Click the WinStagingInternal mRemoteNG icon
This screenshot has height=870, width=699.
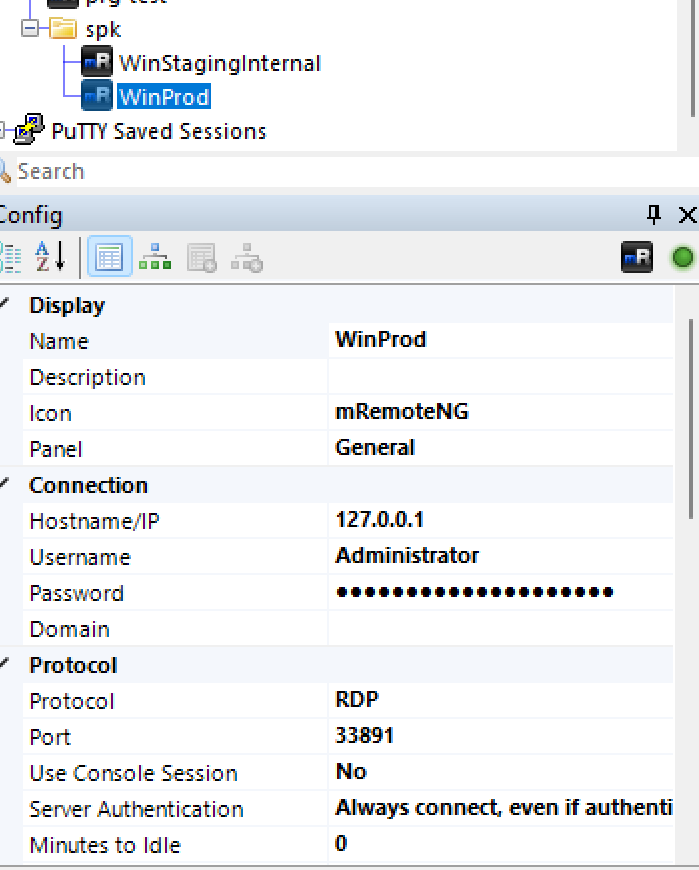(97, 61)
